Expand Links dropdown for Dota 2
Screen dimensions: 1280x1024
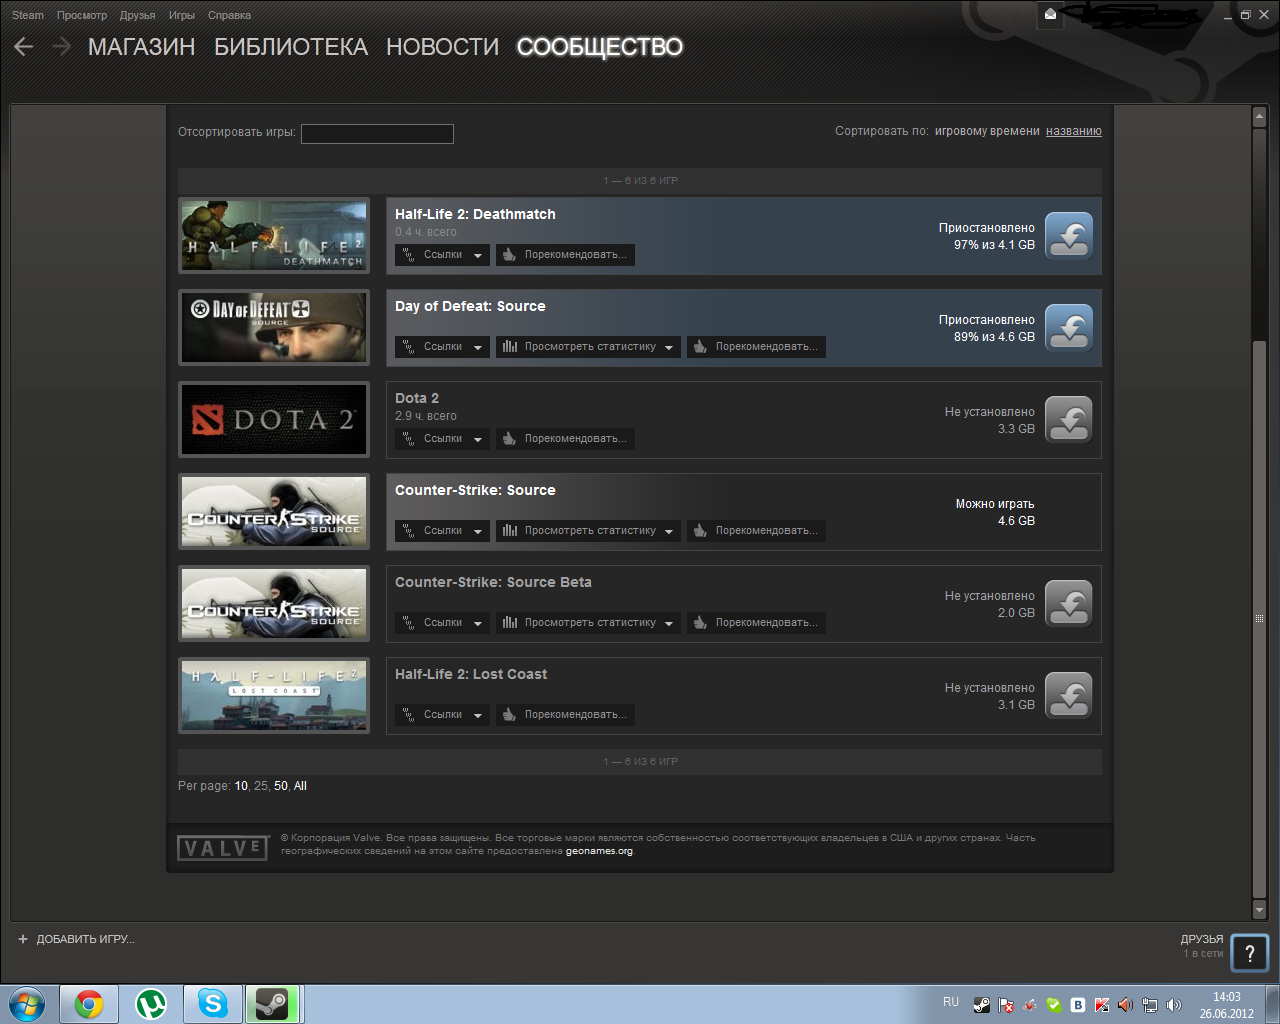click(x=442, y=439)
